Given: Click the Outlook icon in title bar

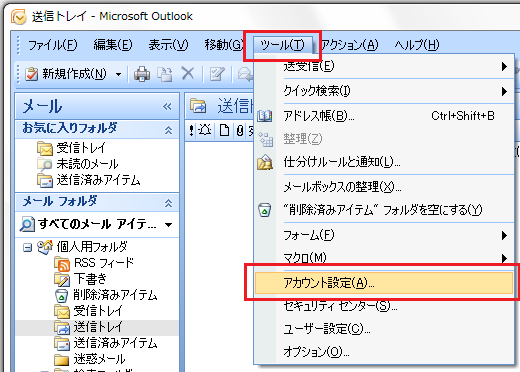Looking at the screenshot, I should pyautogui.click(x=18, y=17).
